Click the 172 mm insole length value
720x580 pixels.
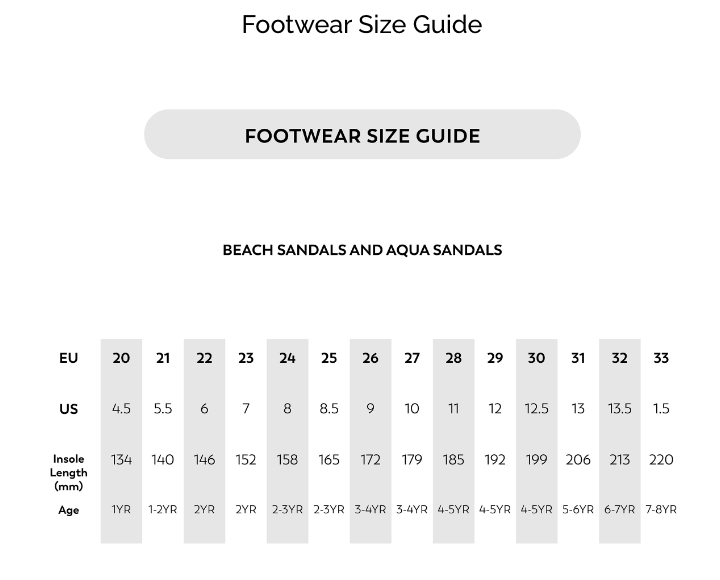pyautogui.click(x=370, y=460)
